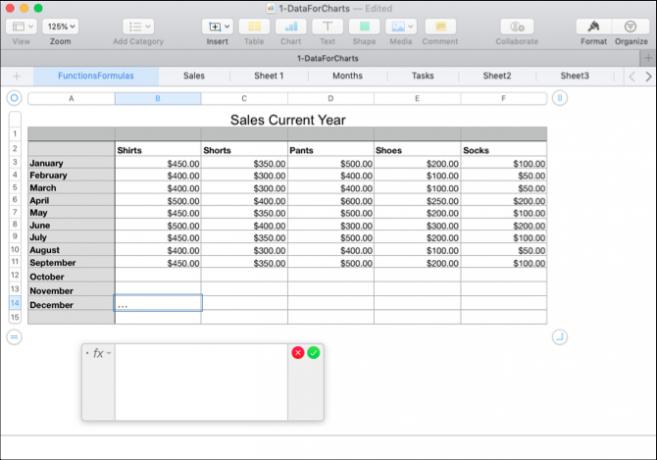Add a Comment from the toolbar
This screenshot has width=657, height=460.
(440, 26)
